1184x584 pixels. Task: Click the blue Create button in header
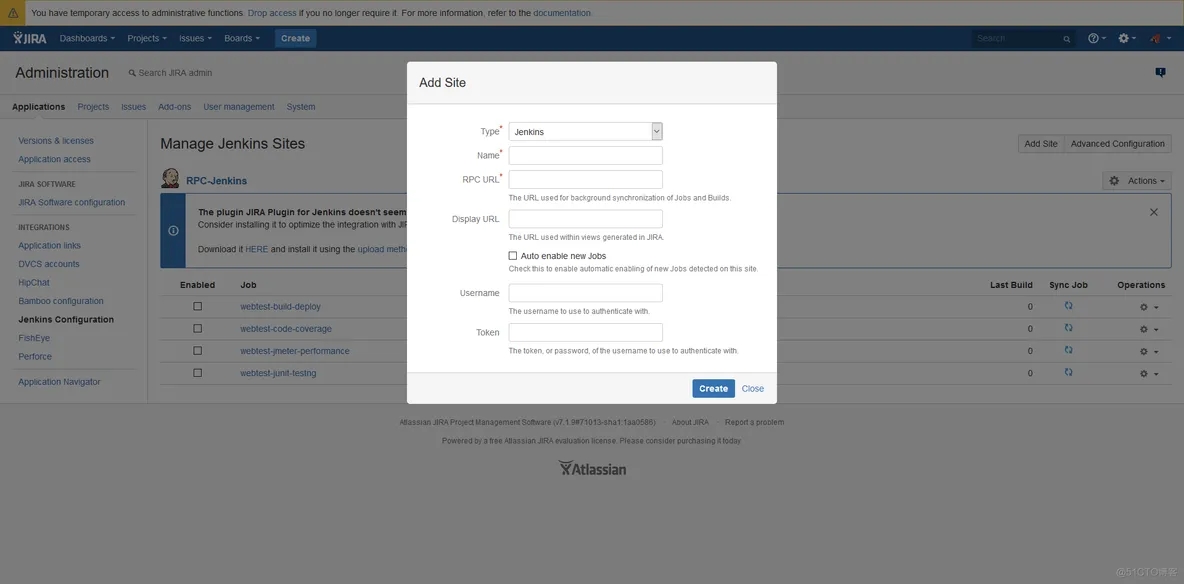click(295, 39)
